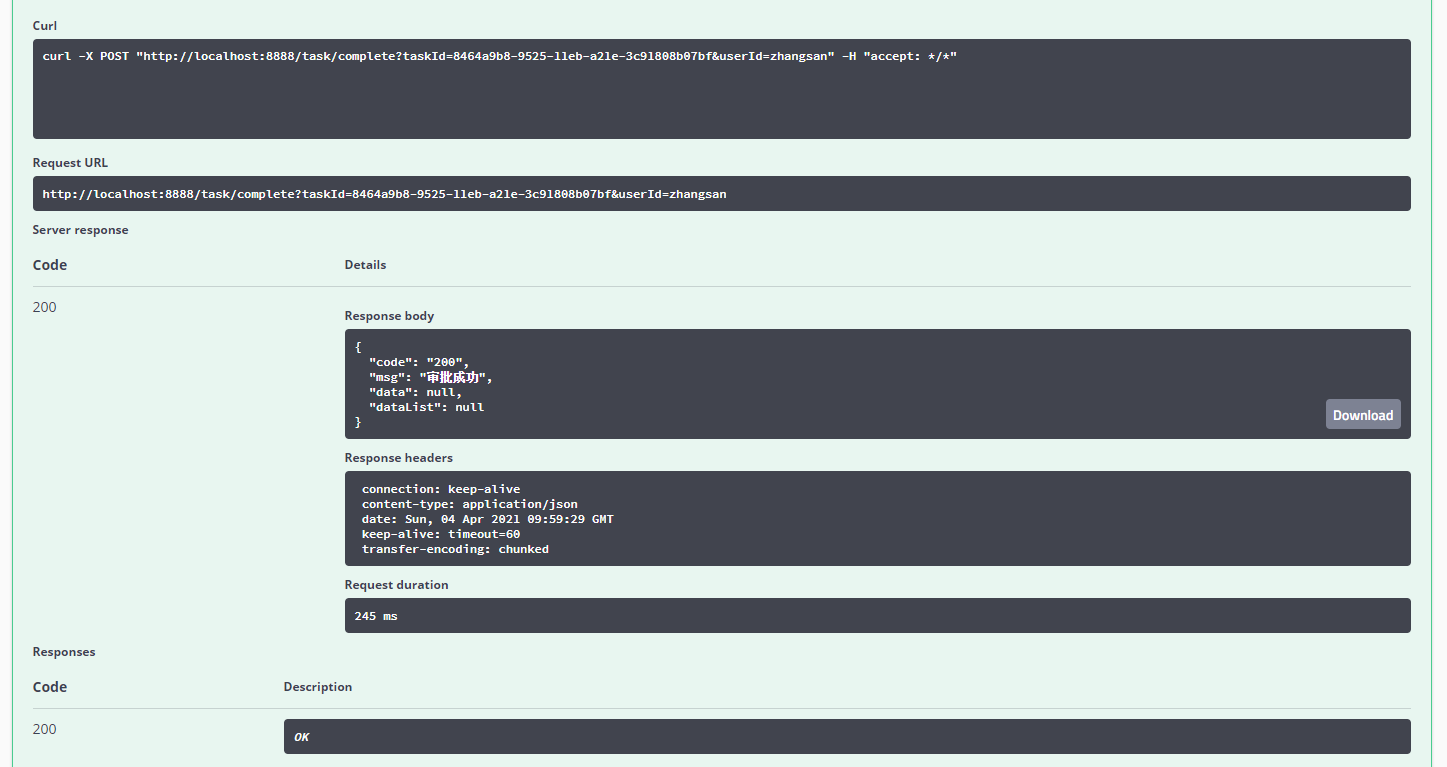Click the "code": "200" JSON line
1447x767 pixels.
click(x=419, y=362)
